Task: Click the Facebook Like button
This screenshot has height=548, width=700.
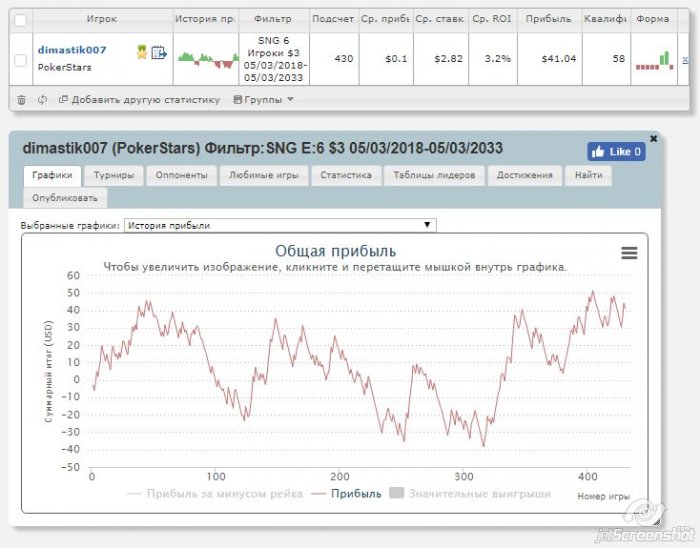Action: 616,152
